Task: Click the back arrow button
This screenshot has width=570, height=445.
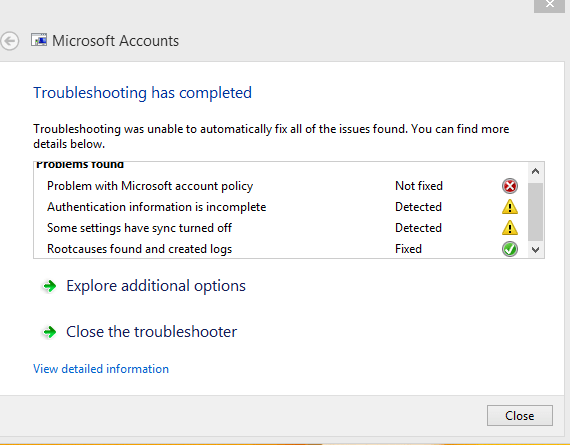Action: 9,41
